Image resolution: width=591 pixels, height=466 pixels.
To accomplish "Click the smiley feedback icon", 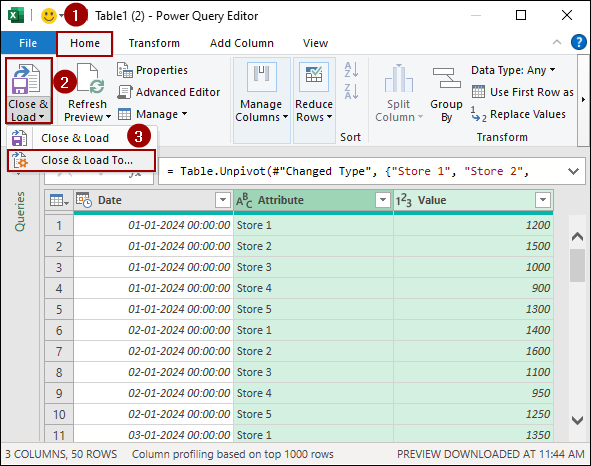I will click(x=49, y=16).
